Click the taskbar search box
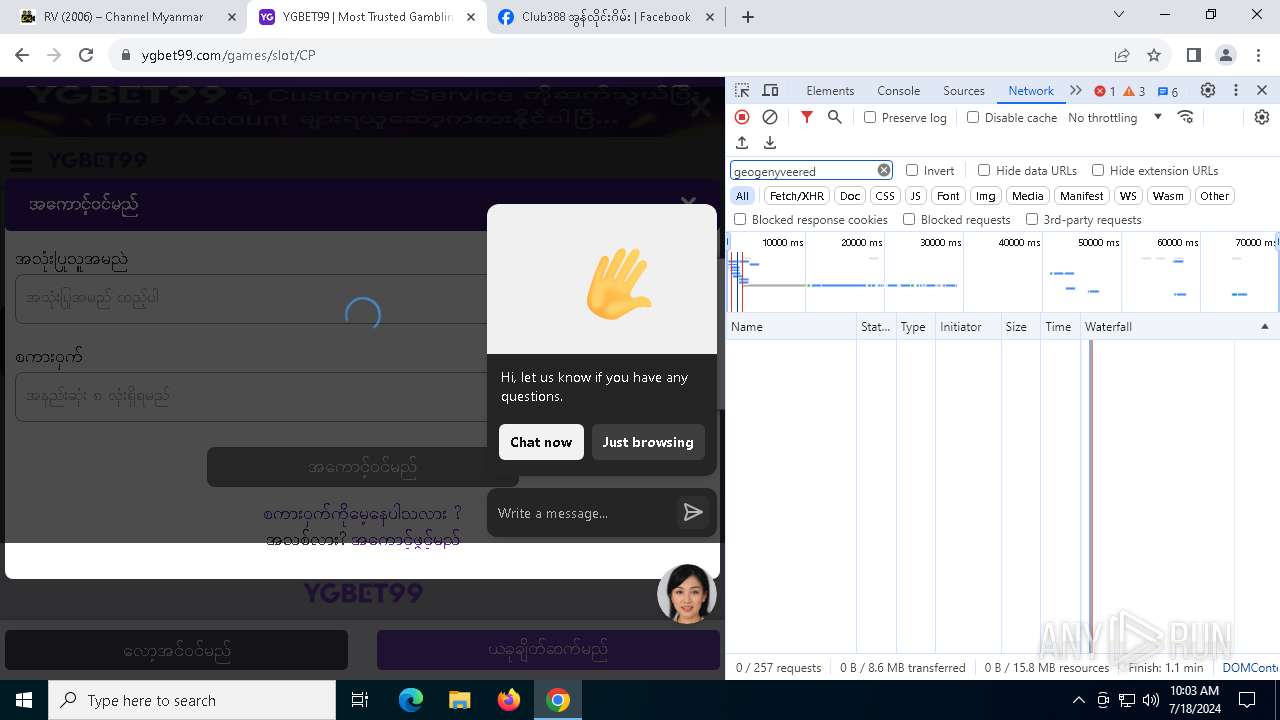 pos(192,700)
